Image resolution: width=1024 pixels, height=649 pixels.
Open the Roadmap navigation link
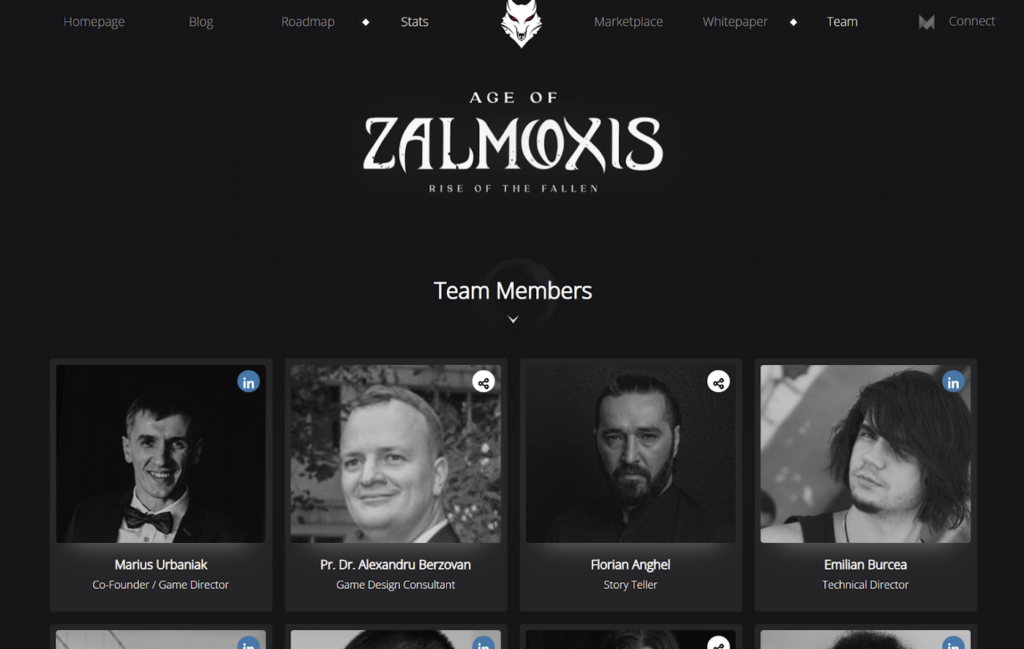(308, 22)
